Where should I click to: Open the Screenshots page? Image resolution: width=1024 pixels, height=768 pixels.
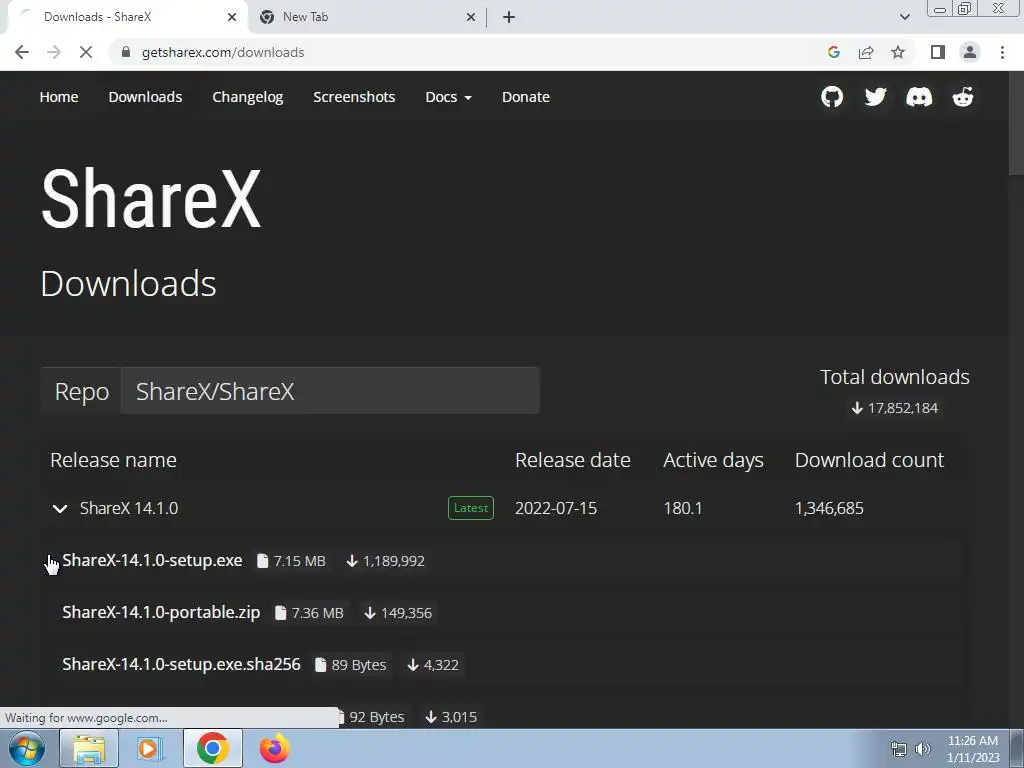[x=354, y=97]
